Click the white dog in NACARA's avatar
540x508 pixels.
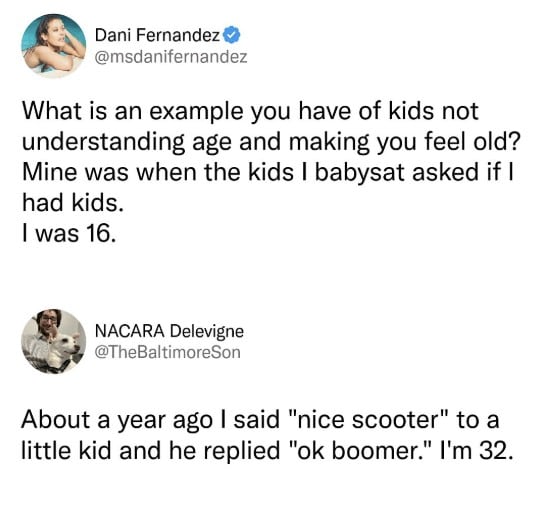64,351
